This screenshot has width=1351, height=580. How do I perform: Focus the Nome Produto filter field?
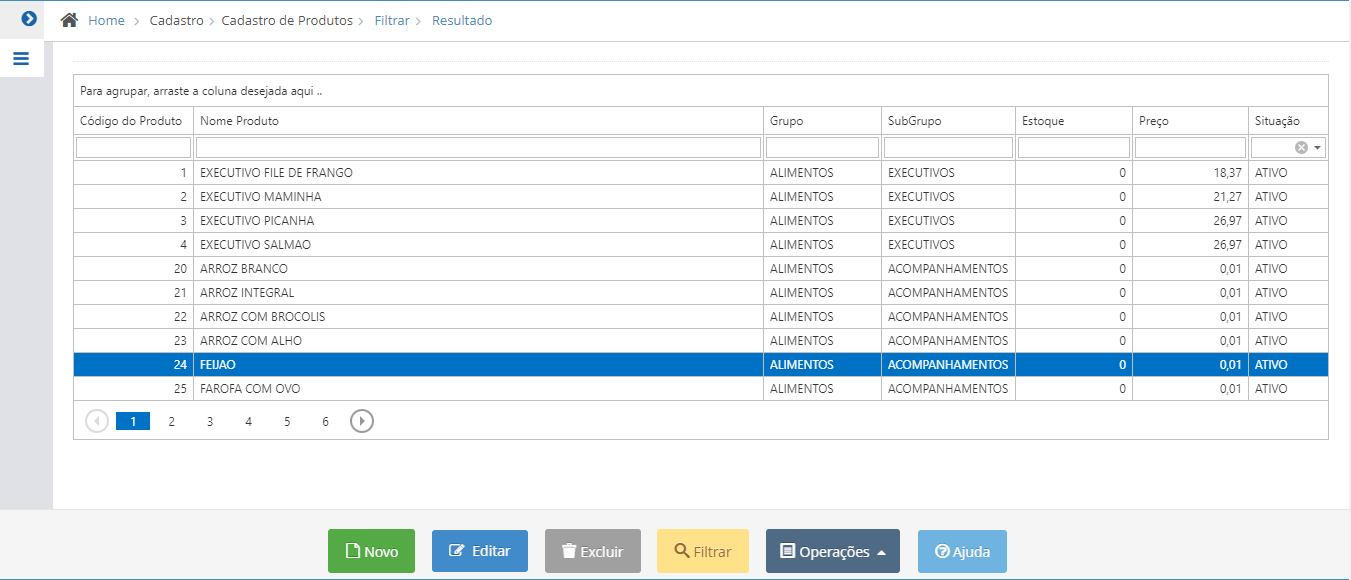pos(478,148)
